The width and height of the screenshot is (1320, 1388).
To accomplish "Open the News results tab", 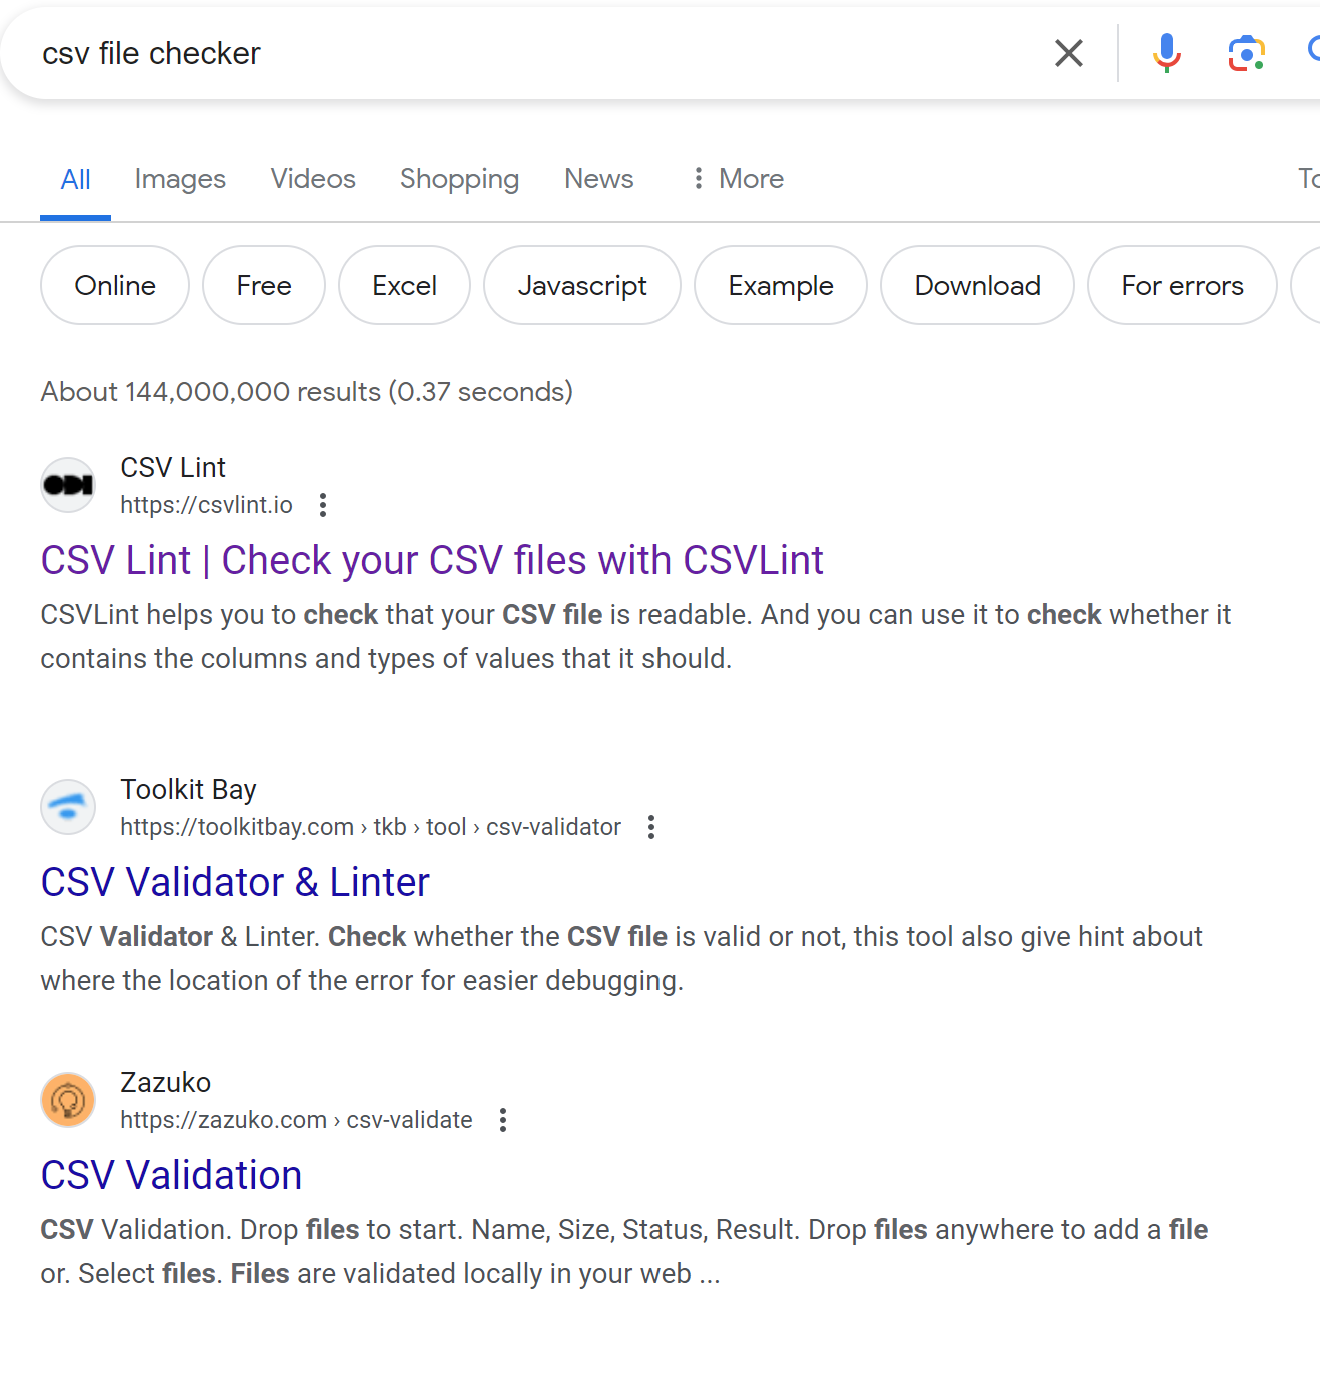I will [598, 179].
